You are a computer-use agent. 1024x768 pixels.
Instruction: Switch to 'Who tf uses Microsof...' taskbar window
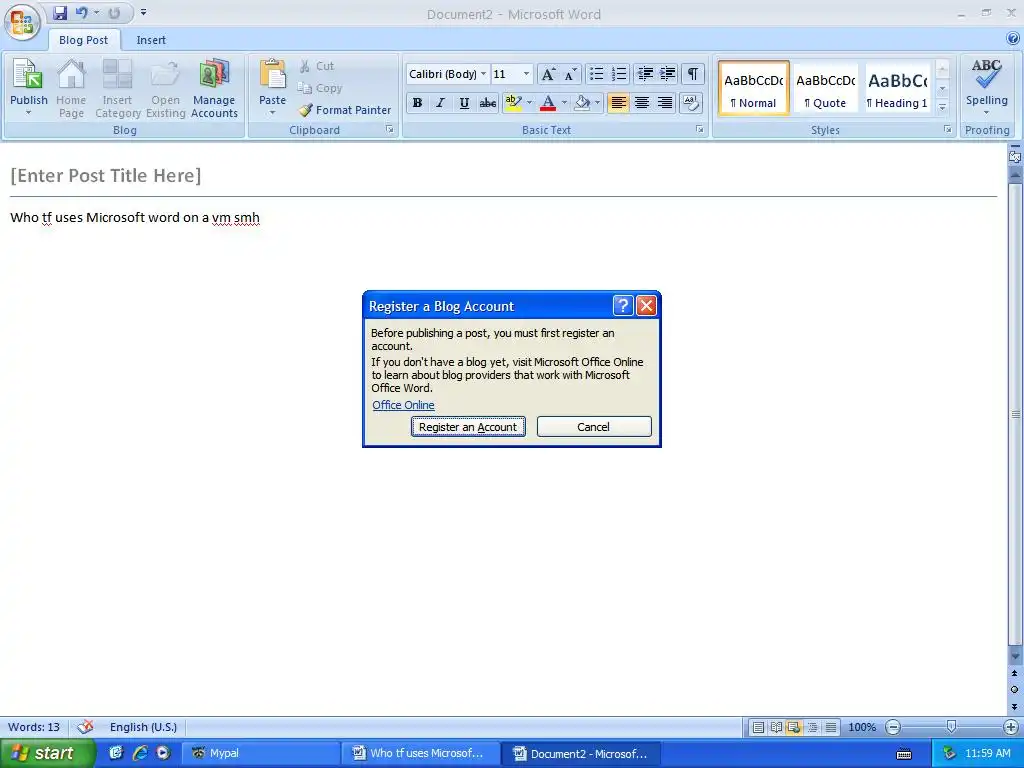[x=421, y=753]
